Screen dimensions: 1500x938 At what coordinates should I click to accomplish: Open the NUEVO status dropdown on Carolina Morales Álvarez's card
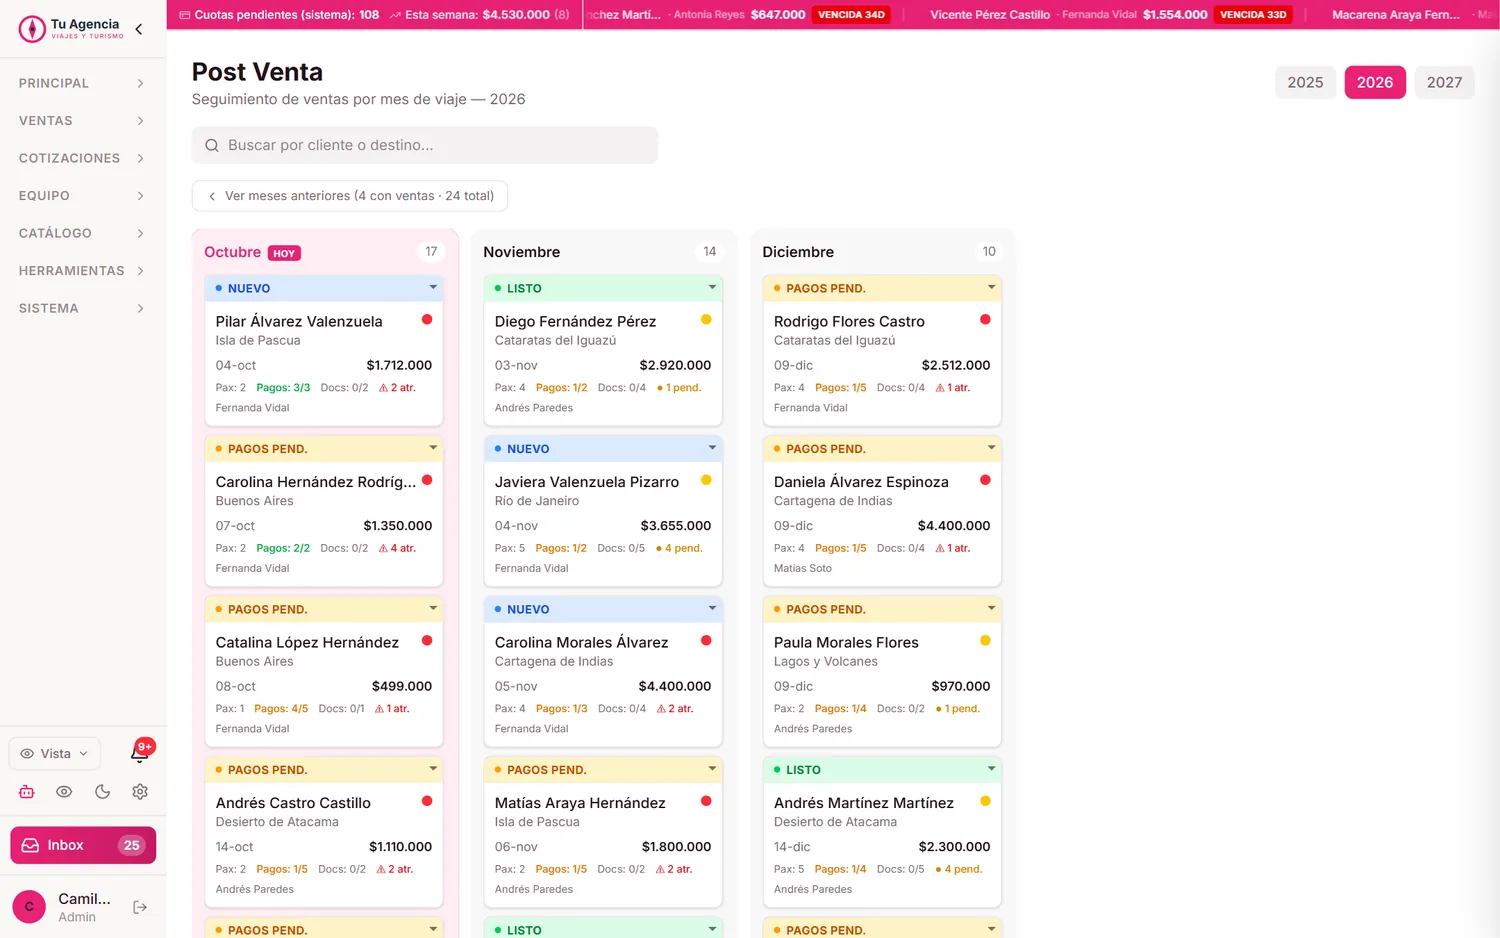pos(603,609)
